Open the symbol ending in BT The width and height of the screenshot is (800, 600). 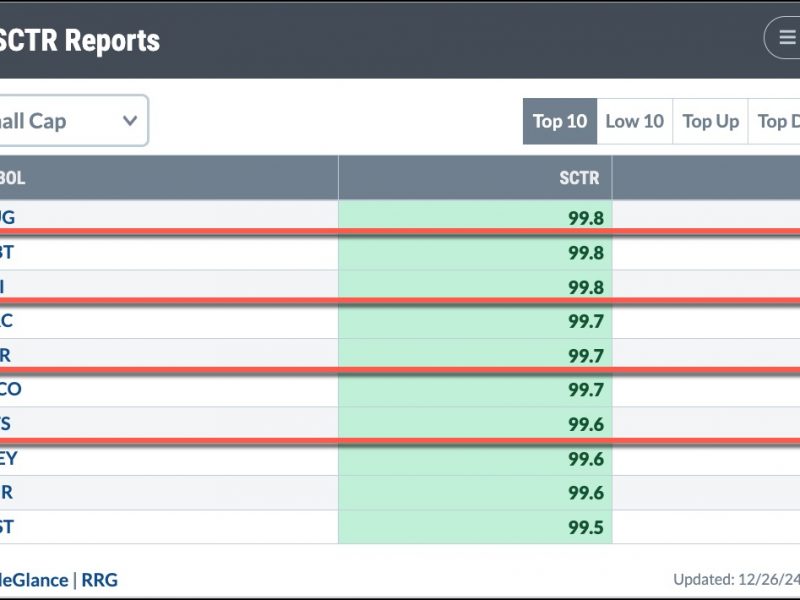(7, 252)
